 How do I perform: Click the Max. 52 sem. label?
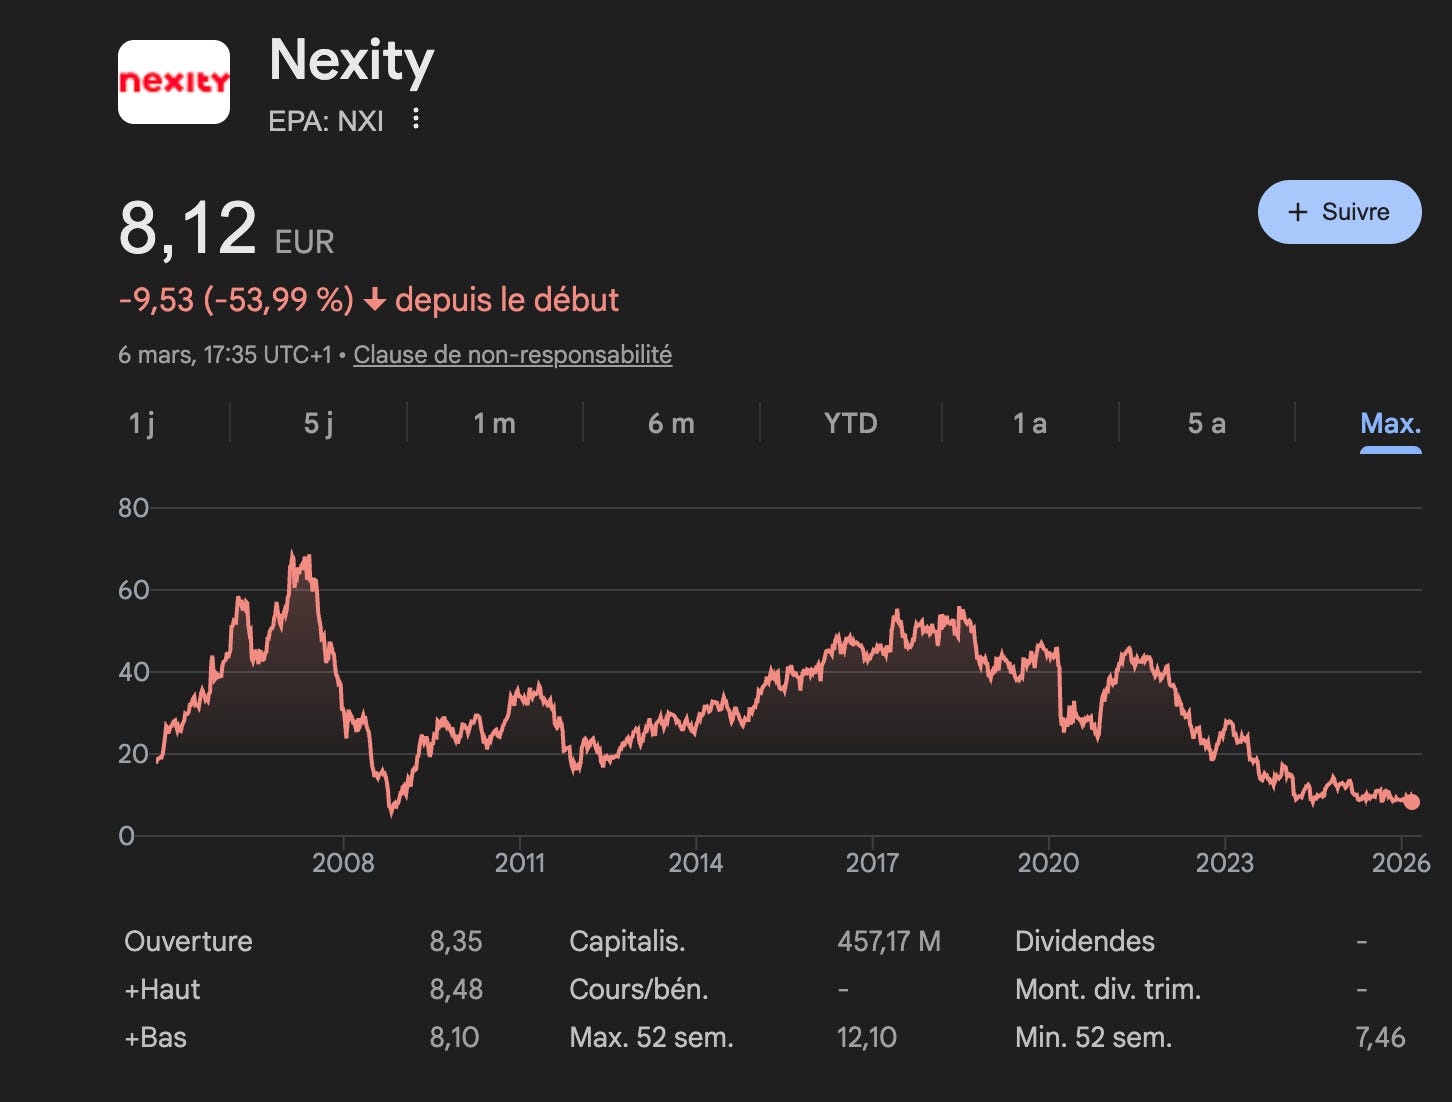651,1037
